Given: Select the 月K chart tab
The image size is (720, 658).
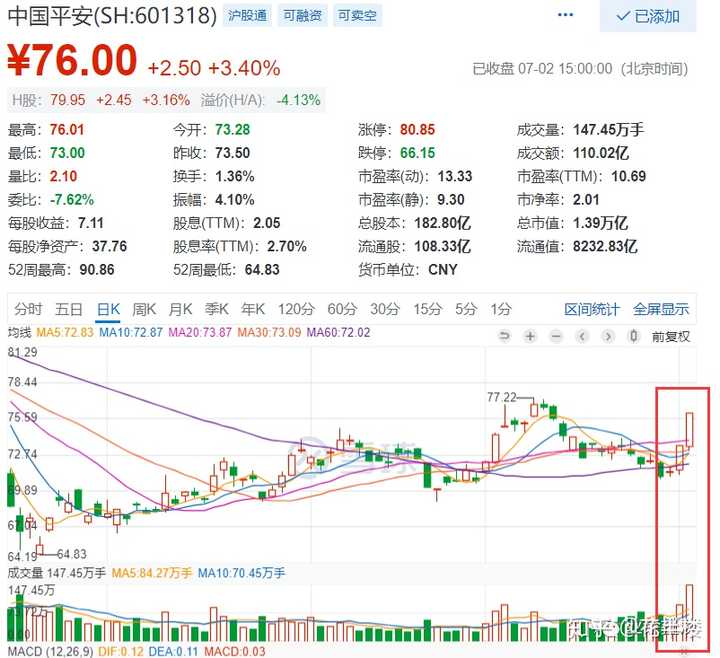Looking at the screenshot, I should point(180,309).
